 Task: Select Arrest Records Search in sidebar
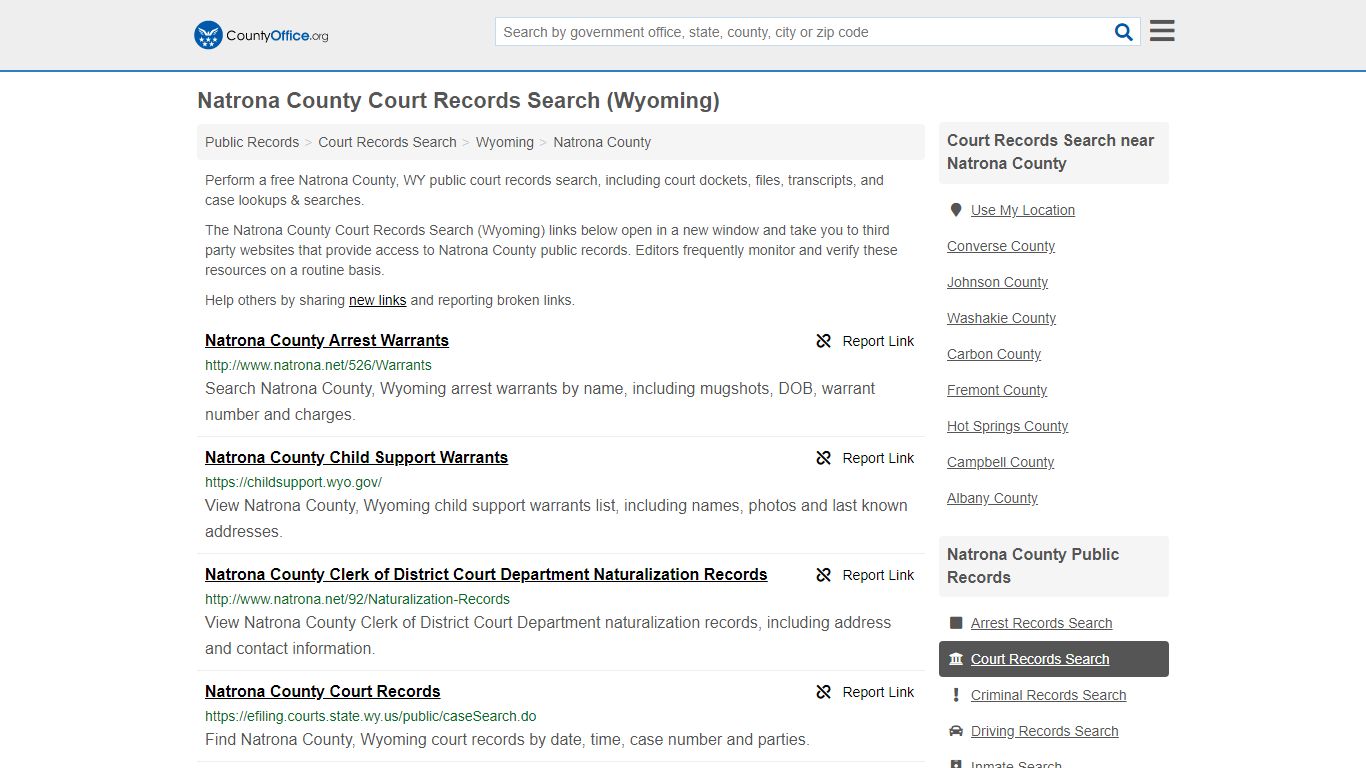[x=1041, y=623]
